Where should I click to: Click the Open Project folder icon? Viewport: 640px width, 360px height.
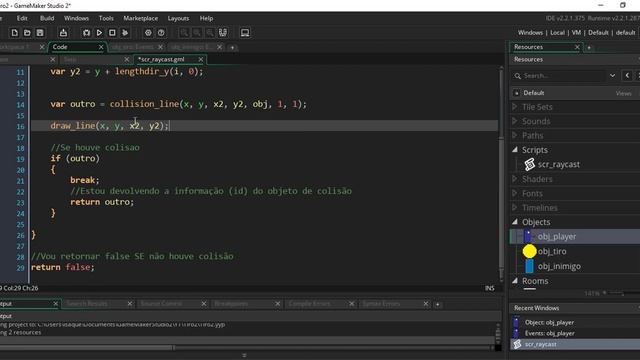27,33
